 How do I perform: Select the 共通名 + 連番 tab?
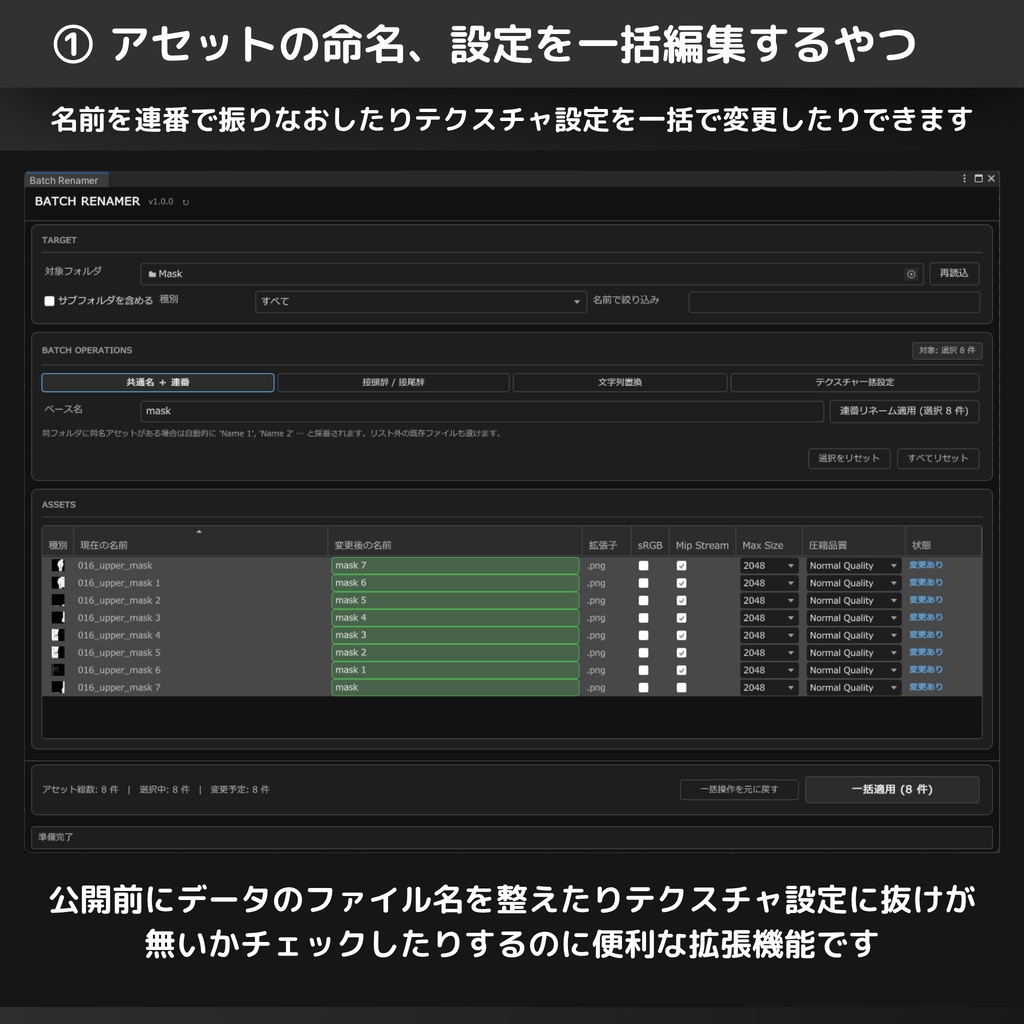157,383
